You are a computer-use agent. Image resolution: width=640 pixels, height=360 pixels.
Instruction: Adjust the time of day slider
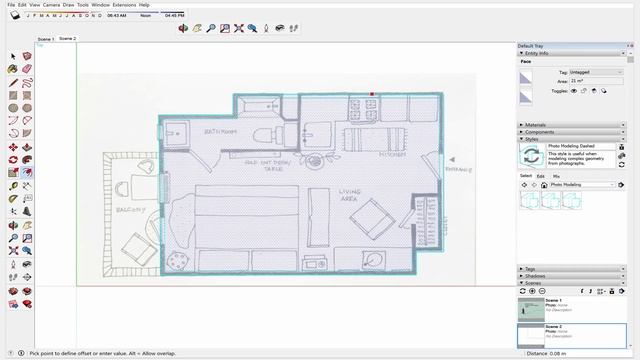coord(145,13)
